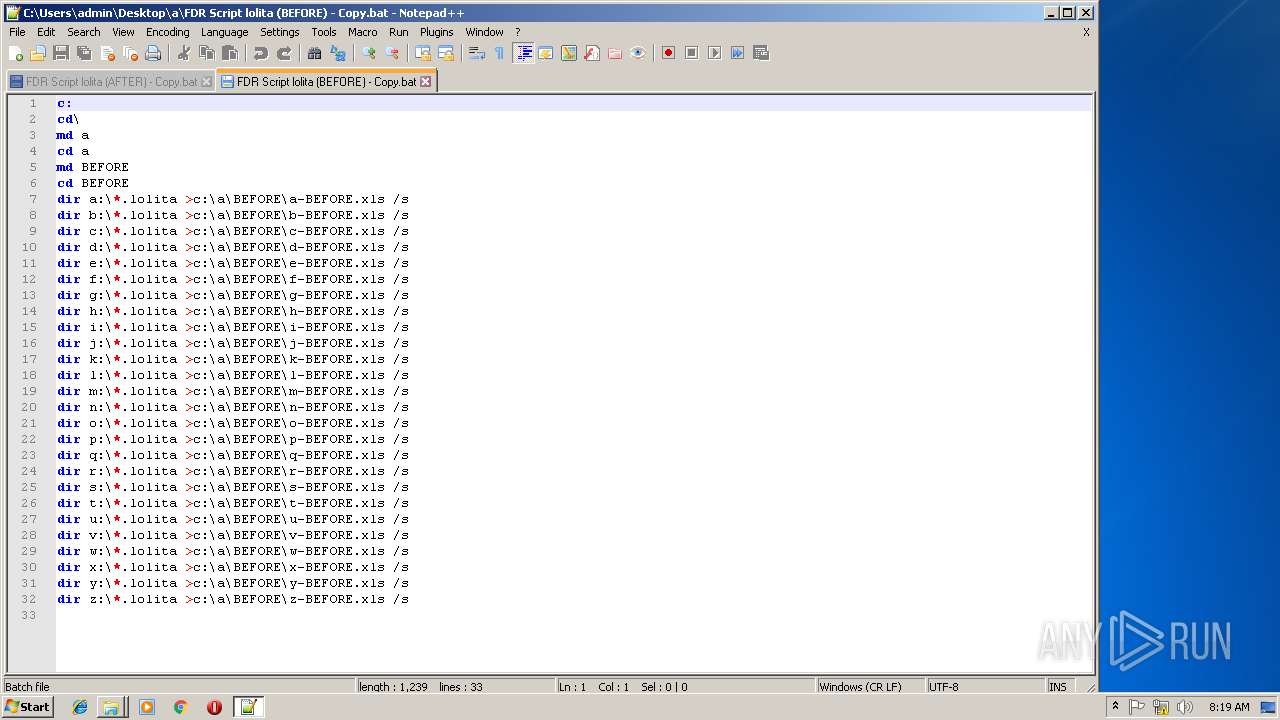Toggle the Function List panel

tap(592, 53)
